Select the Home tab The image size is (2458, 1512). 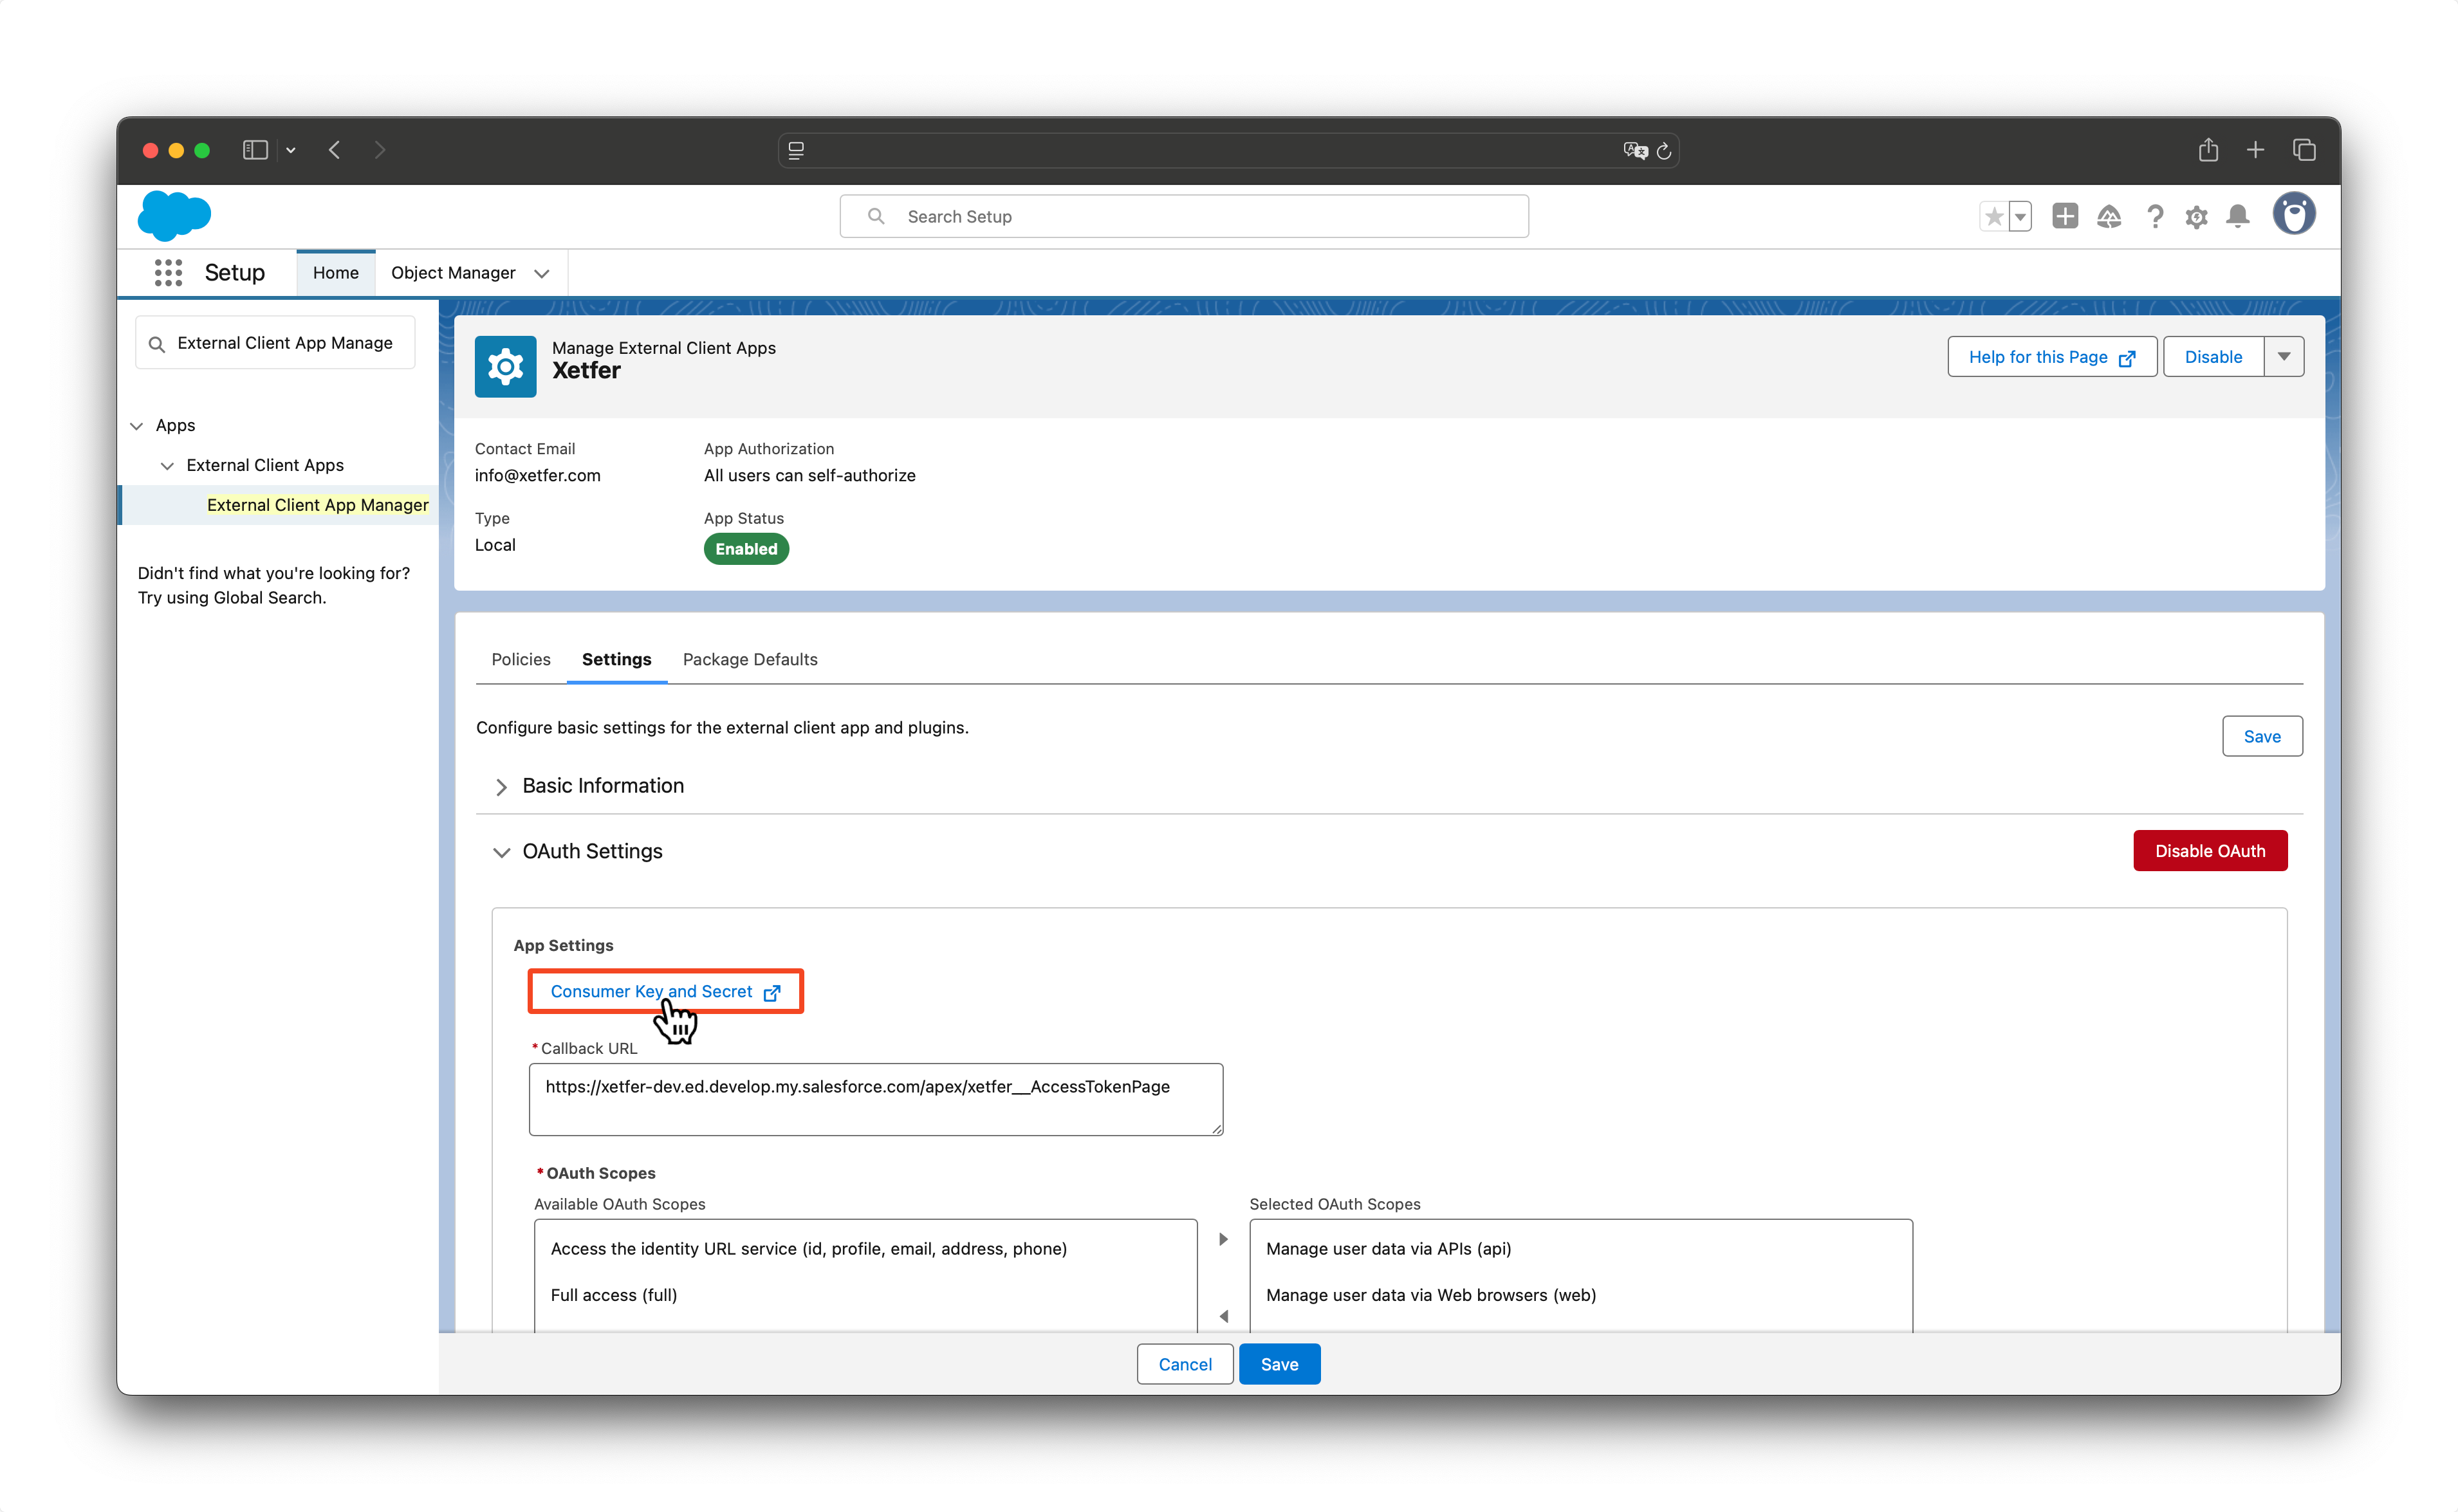click(x=336, y=273)
